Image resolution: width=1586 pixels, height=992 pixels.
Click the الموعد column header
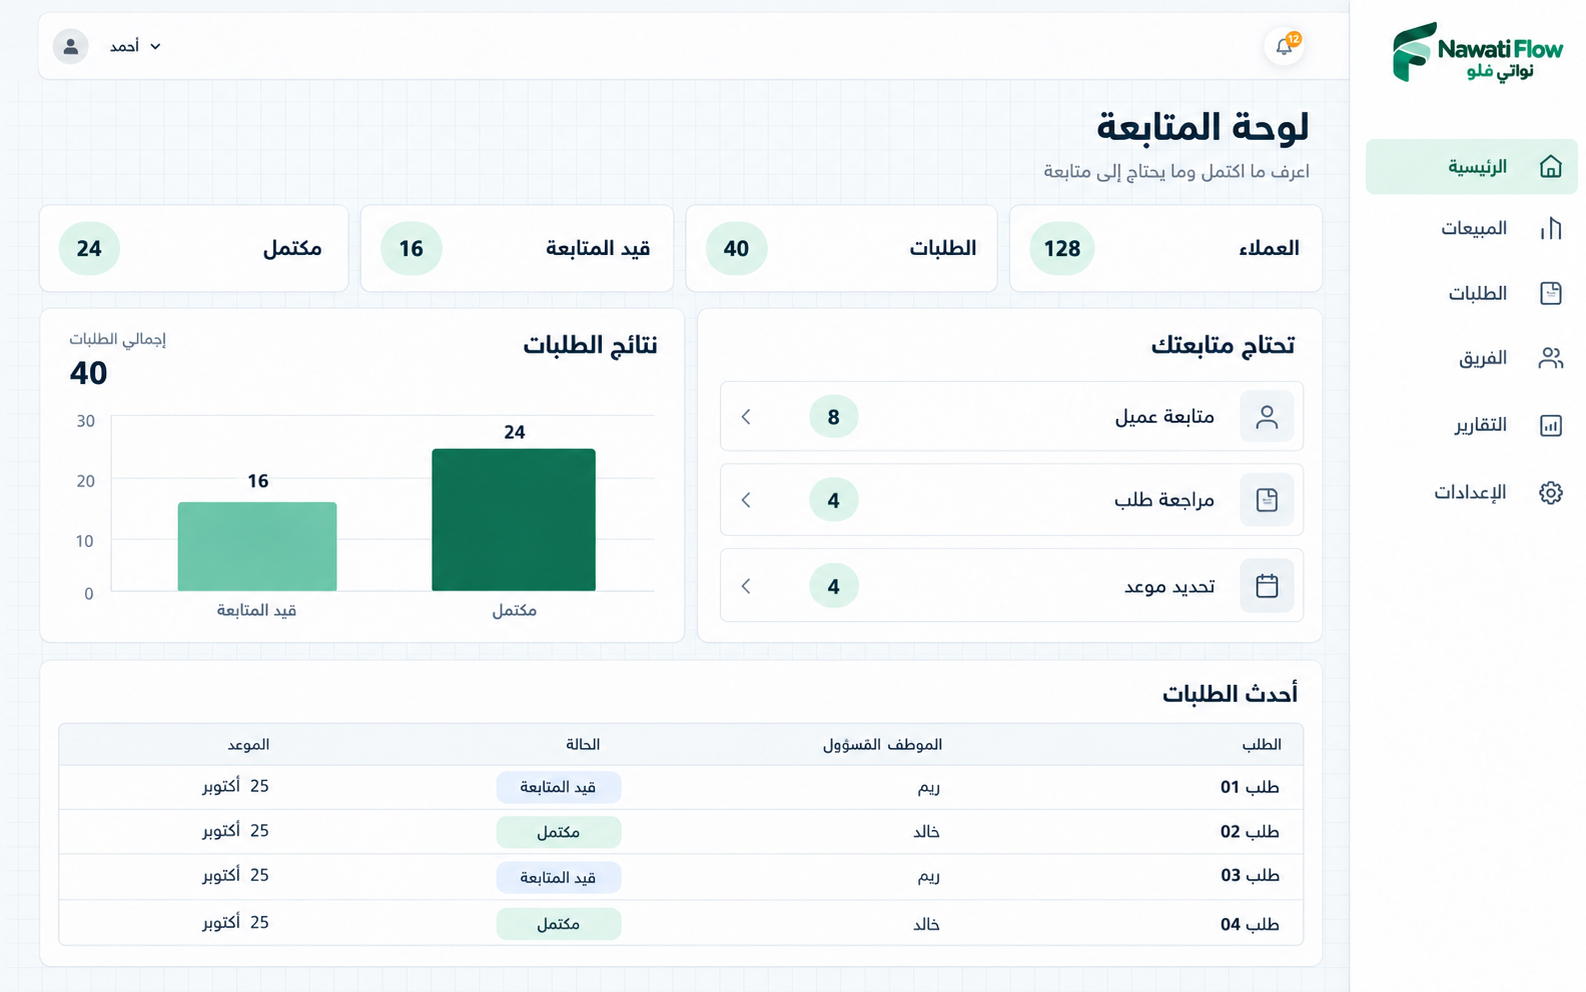pos(248,744)
